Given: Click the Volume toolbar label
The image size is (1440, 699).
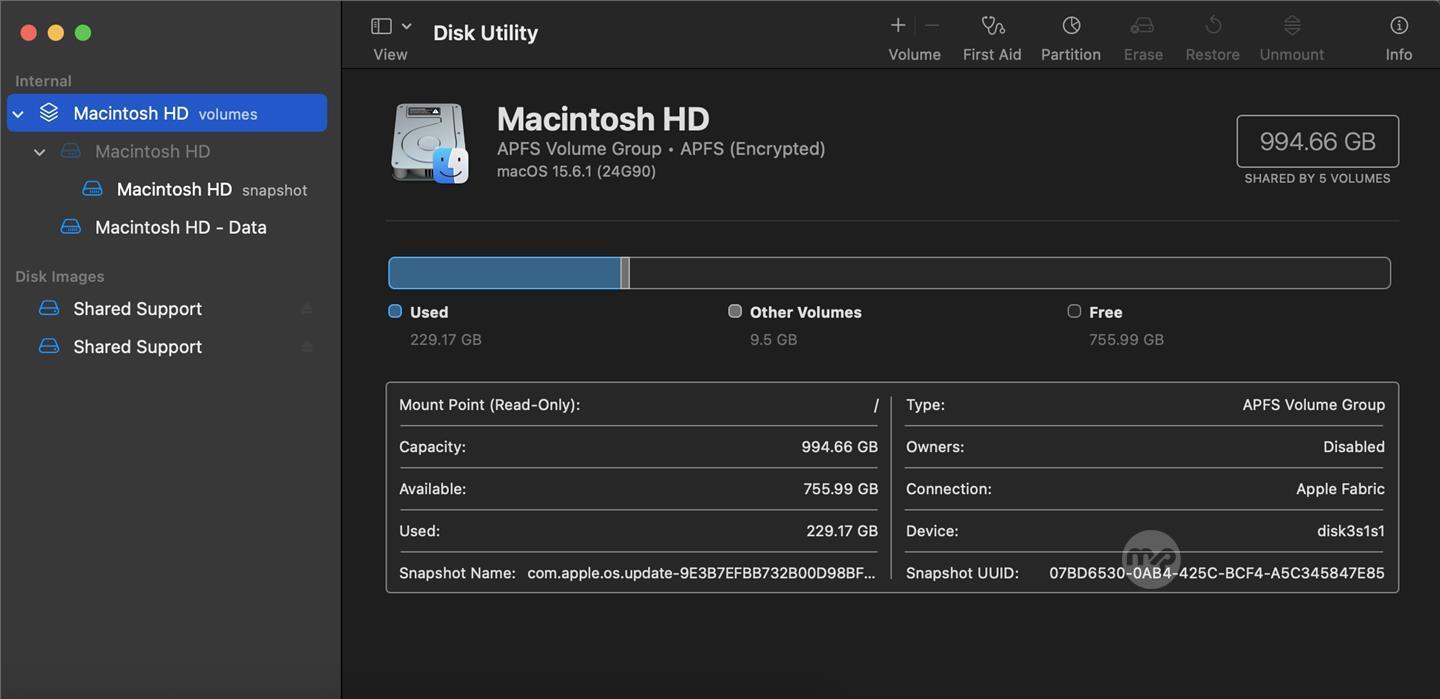Looking at the screenshot, I should point(915,55).
